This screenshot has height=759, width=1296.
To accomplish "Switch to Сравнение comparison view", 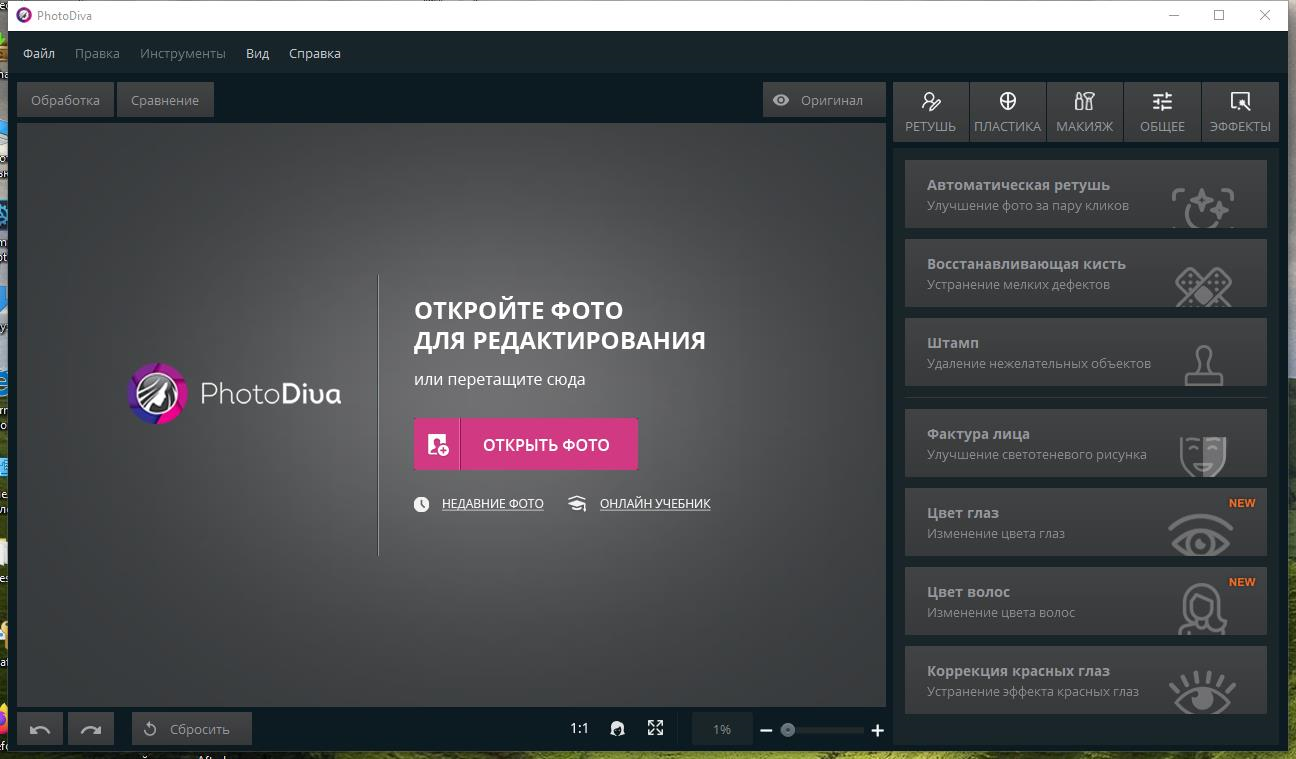I will 165,100.
